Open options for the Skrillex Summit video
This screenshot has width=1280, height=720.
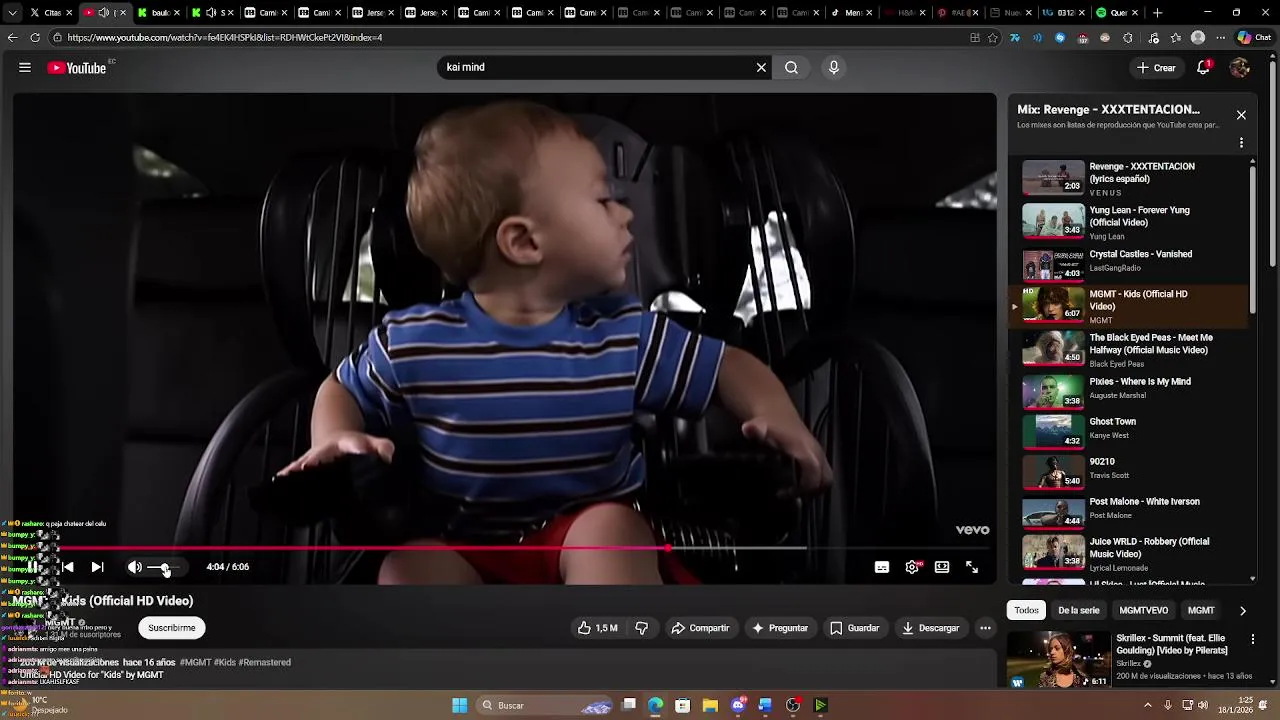pos(1253,639)
